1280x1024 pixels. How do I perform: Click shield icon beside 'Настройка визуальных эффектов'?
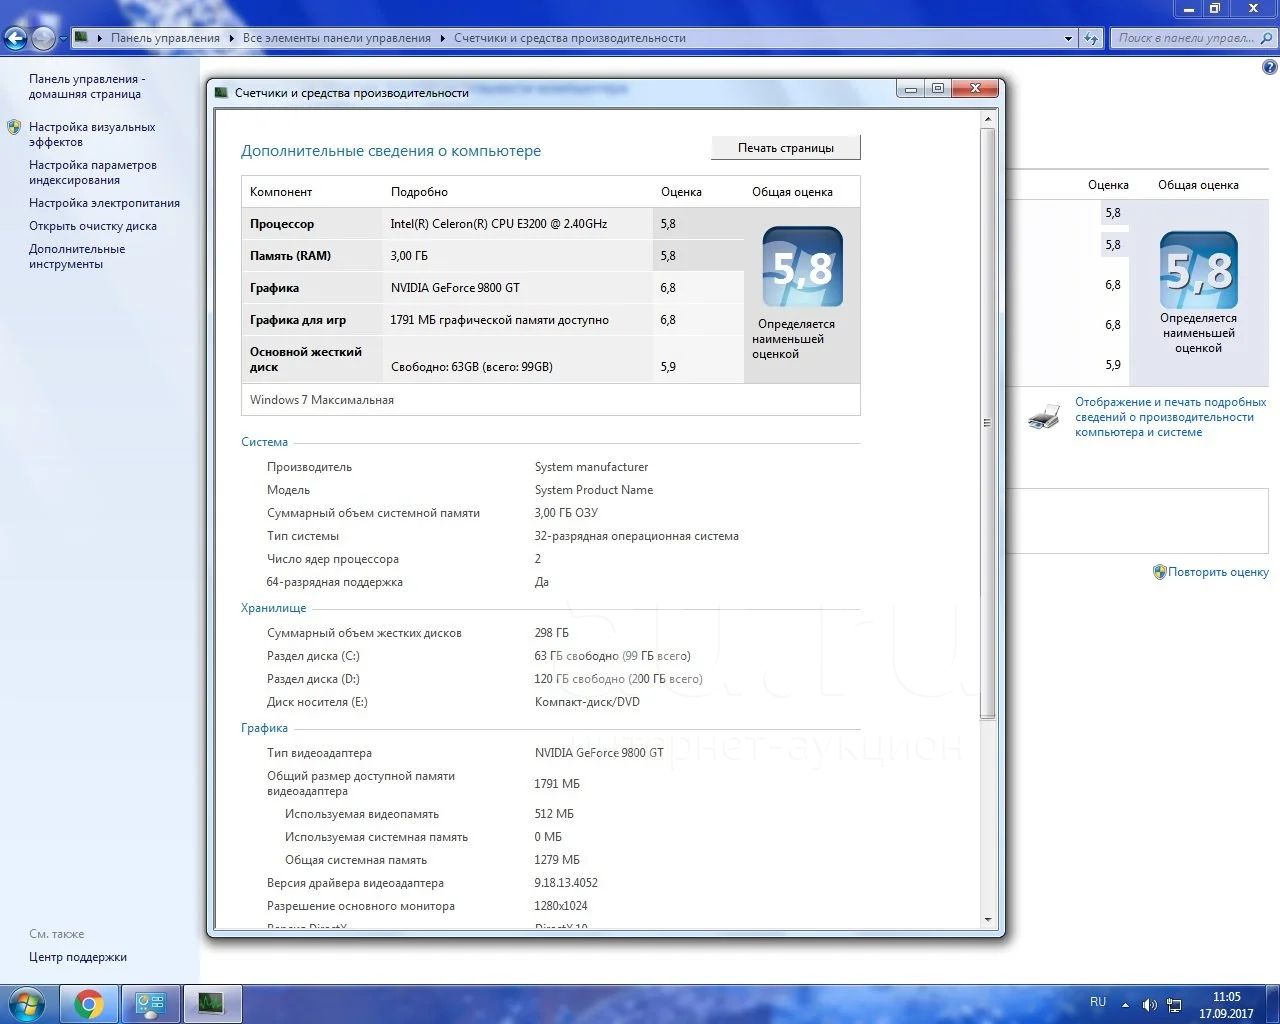click(14, 127)
